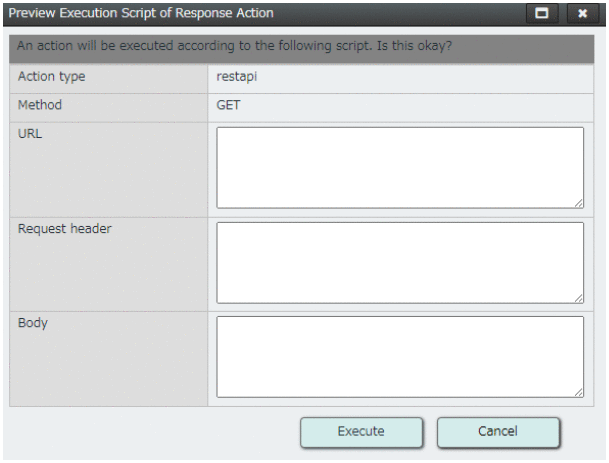
Task: Click the URL row label
Action: coord(31,134)
